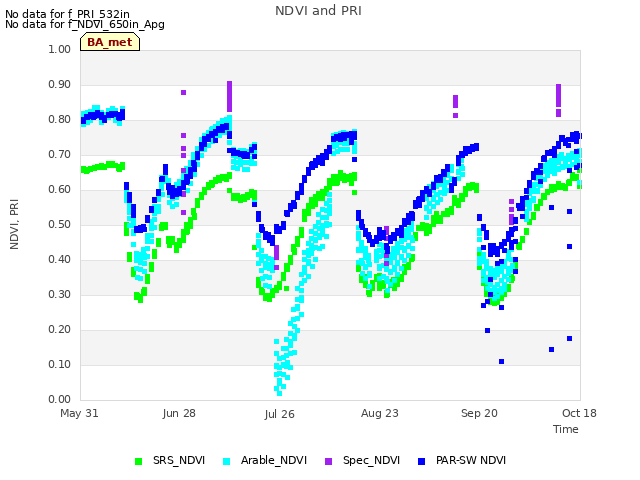Click the 0.70 y-axis tick label
640x480 pixels.
pyautogui.click(x=60, y=154)
